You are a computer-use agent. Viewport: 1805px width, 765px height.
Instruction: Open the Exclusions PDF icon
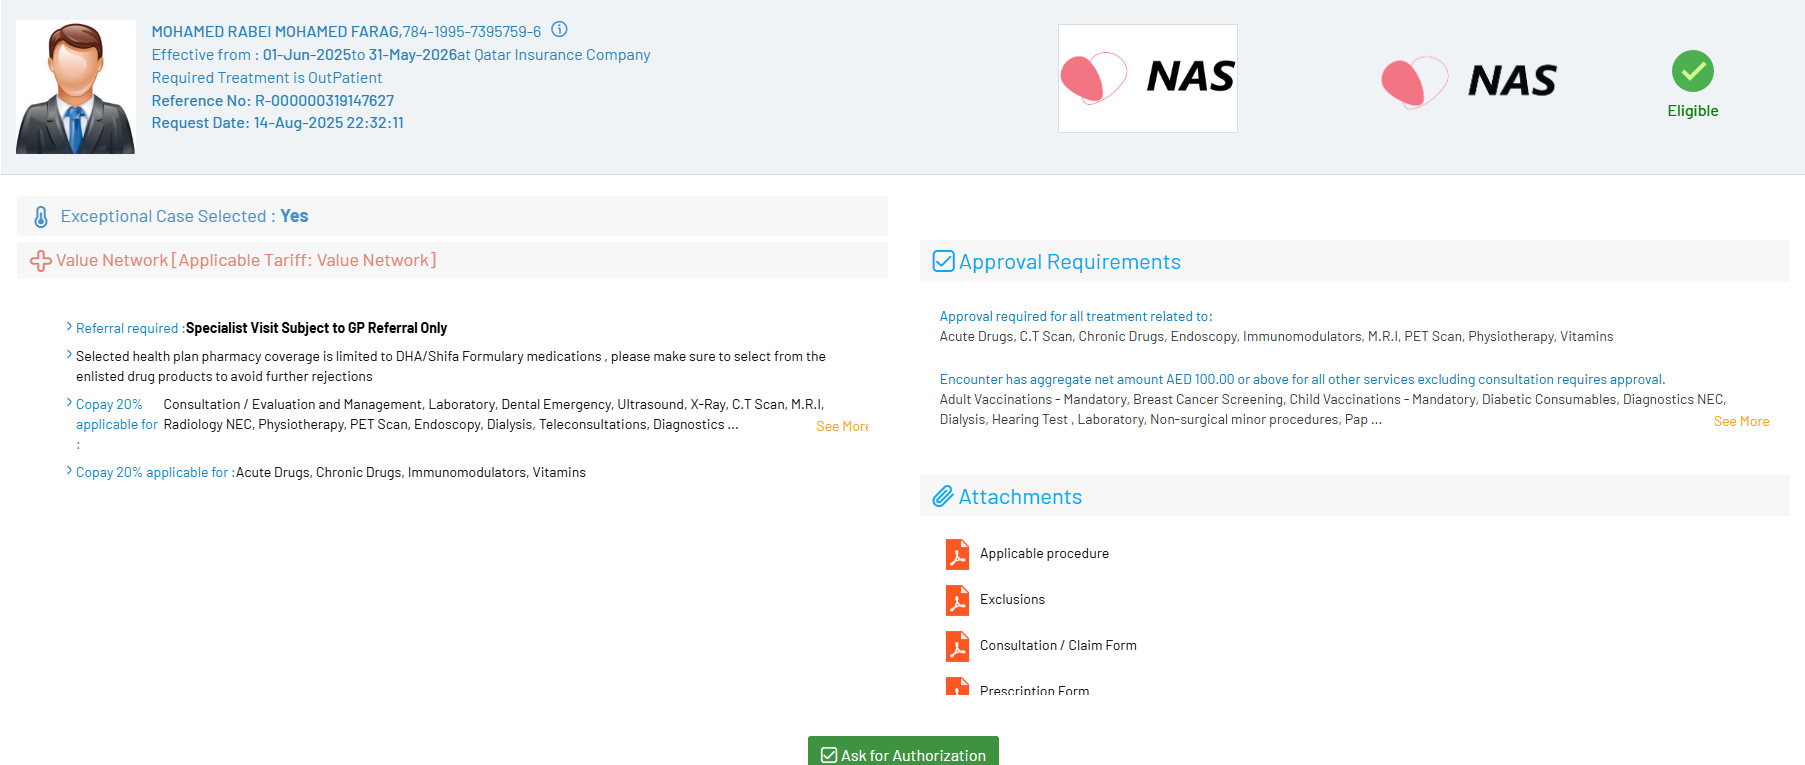957,600
